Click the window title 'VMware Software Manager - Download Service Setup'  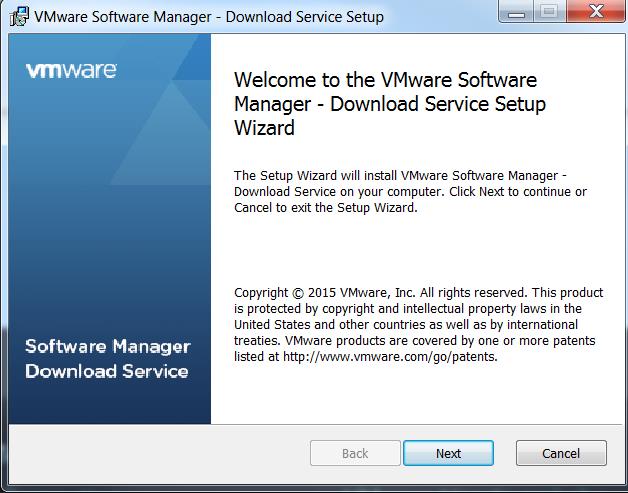209,17
